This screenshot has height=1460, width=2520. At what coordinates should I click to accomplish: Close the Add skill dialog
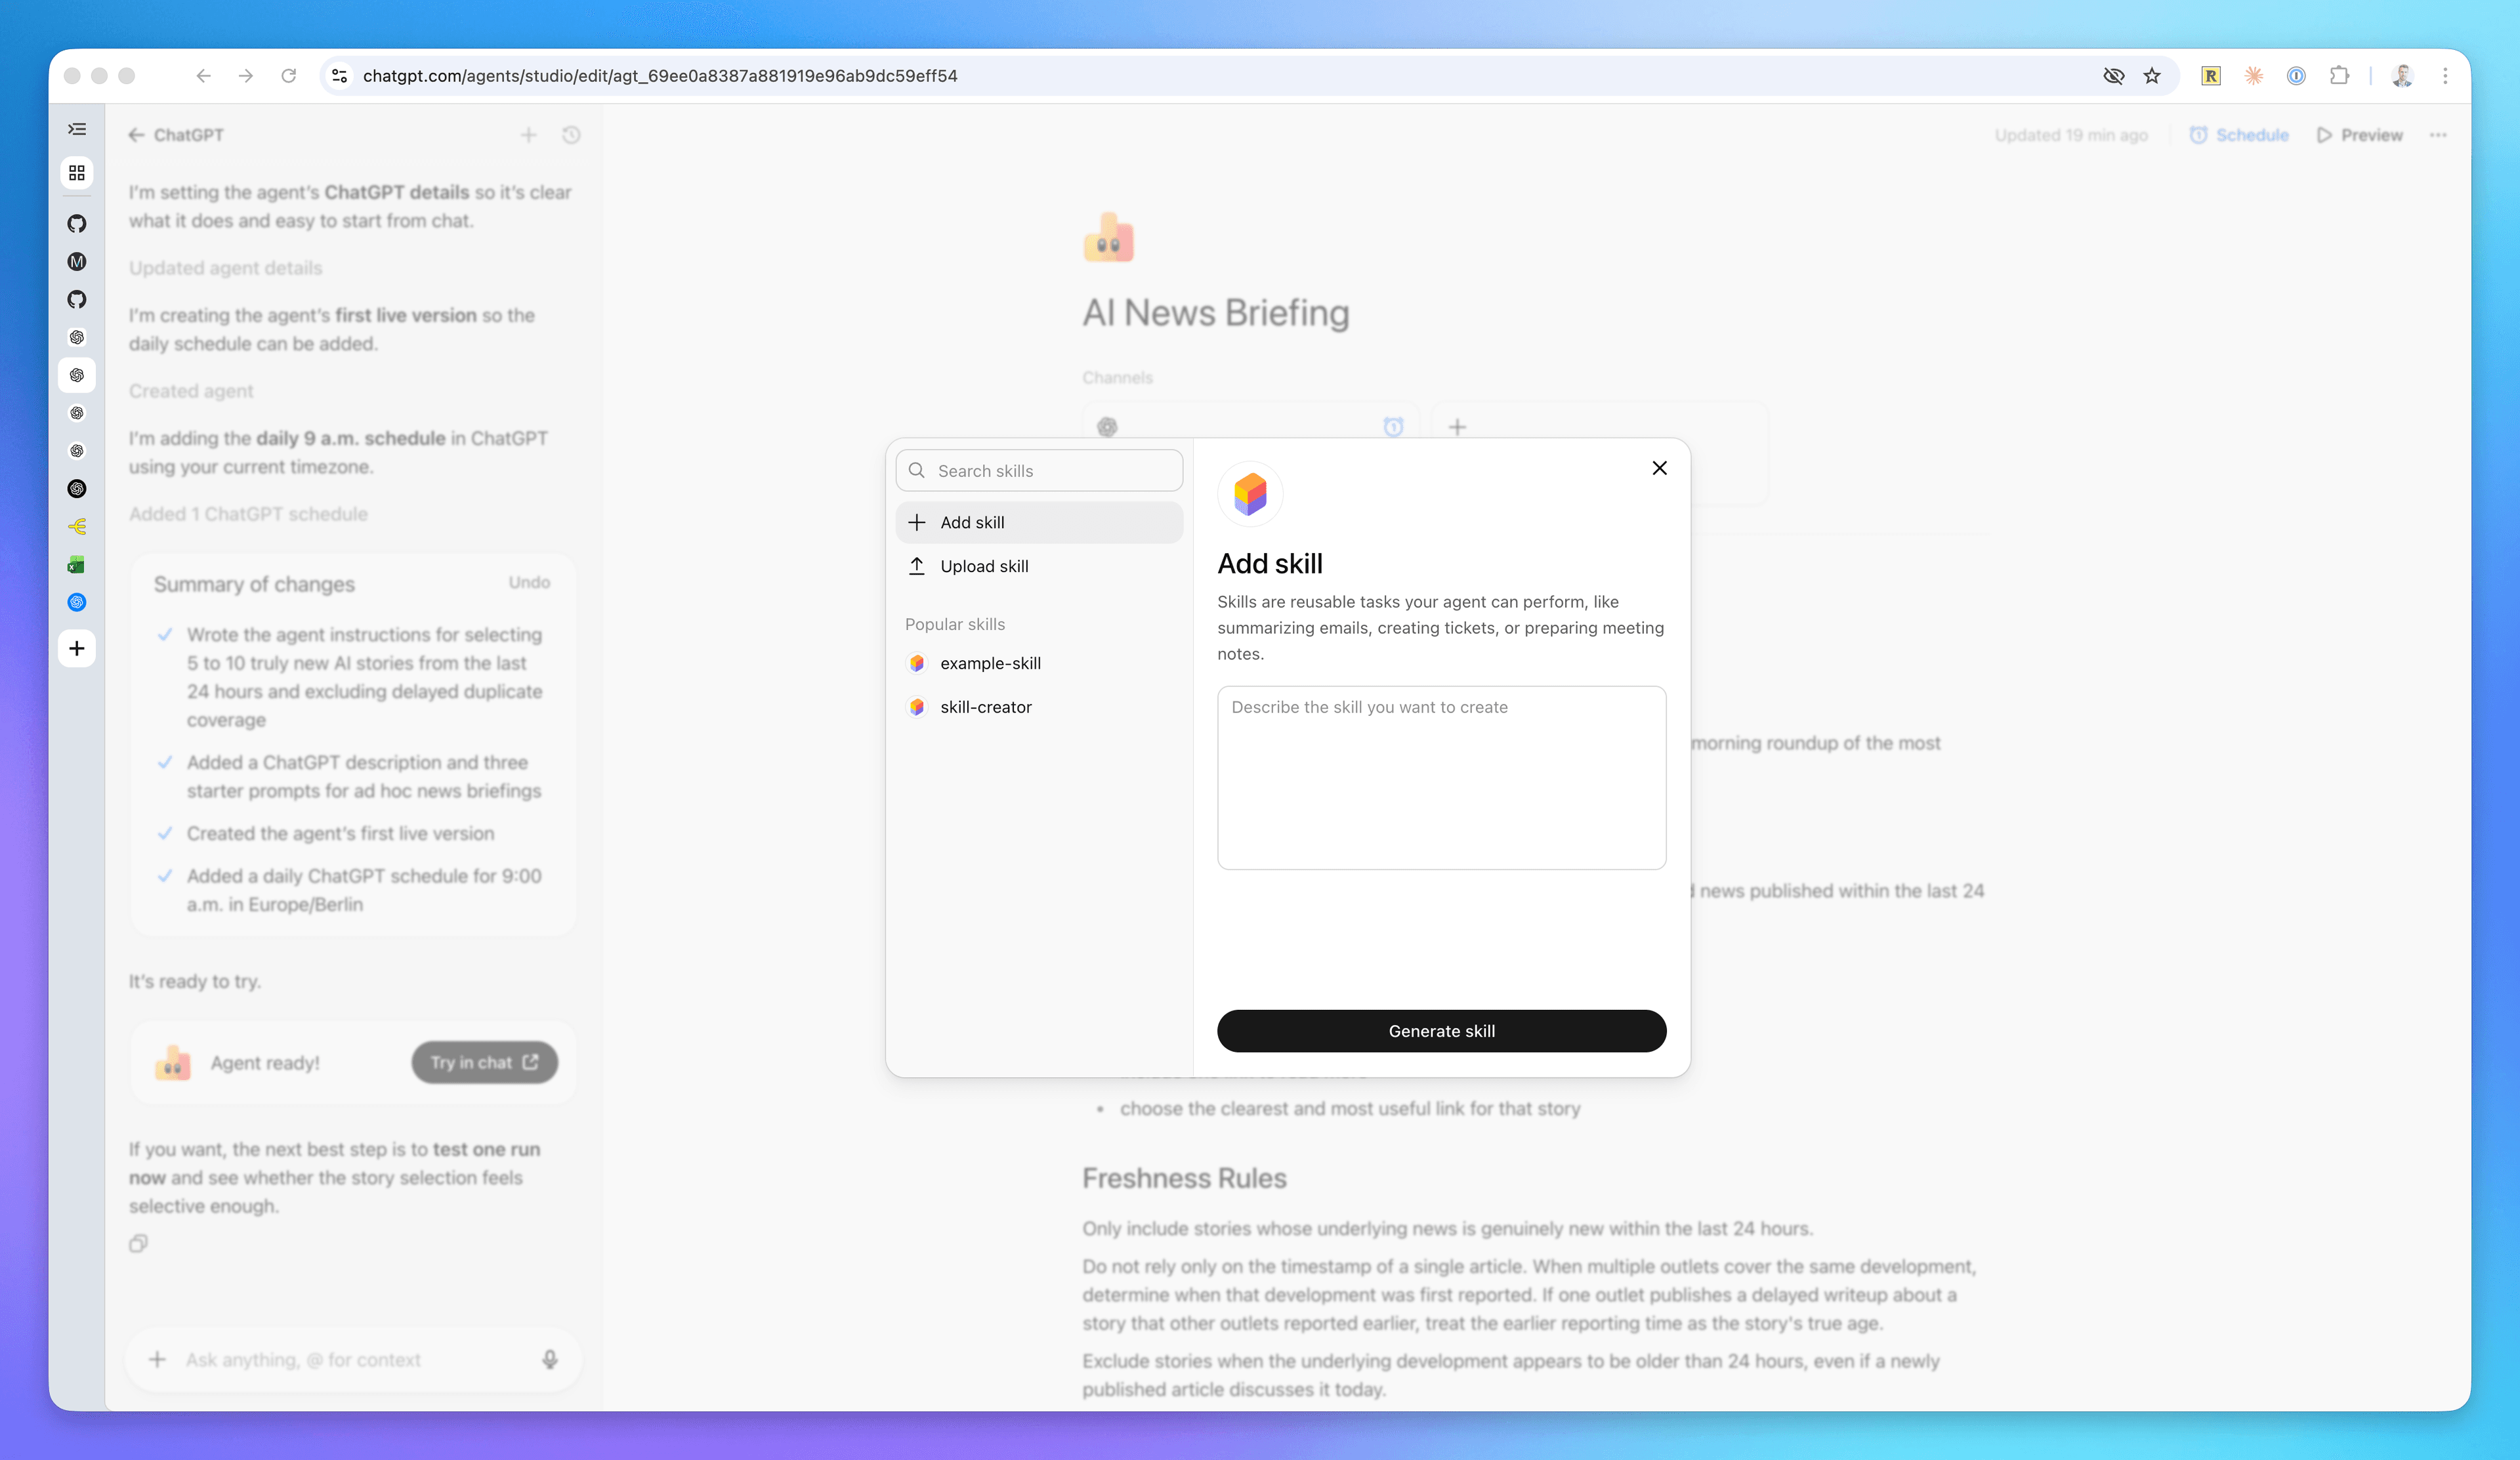point(1659,468)
